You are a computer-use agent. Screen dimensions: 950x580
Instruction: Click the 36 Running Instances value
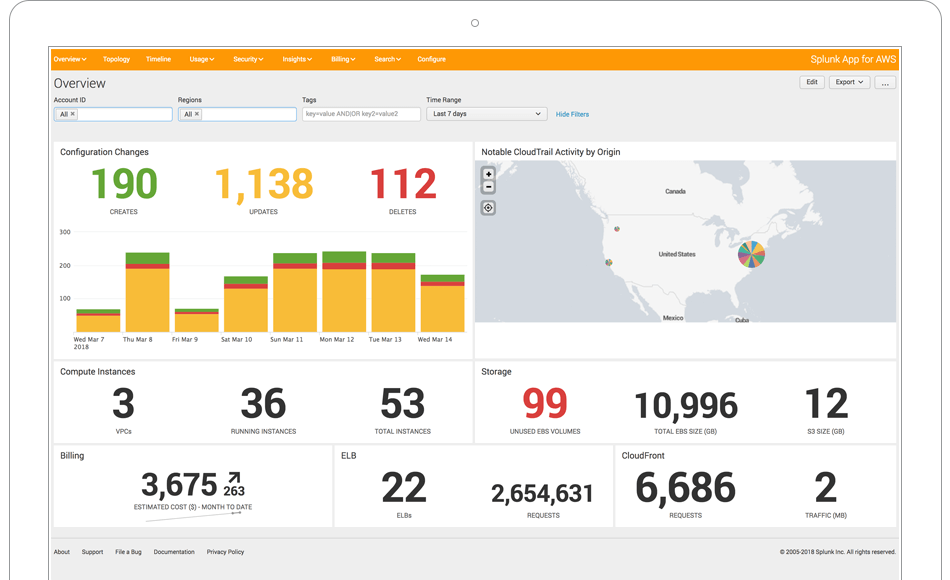pos(263,404)
